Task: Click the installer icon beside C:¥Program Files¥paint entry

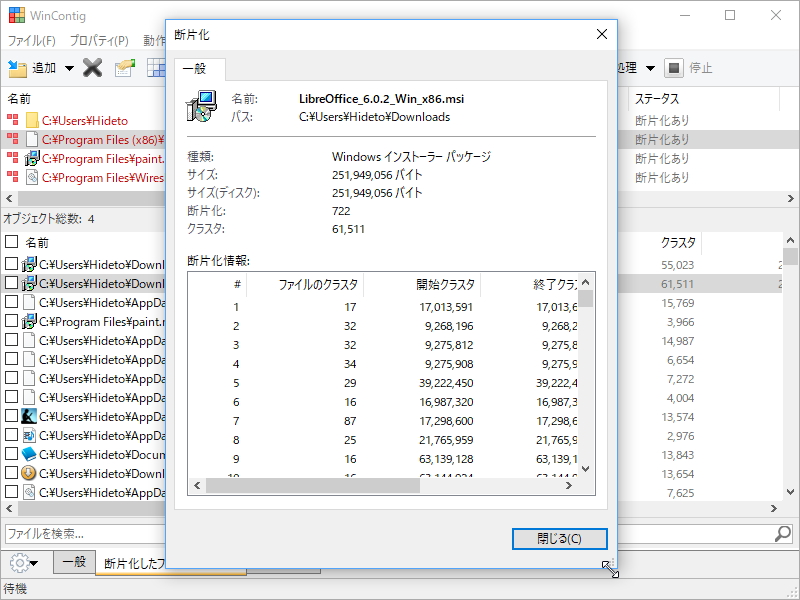Action: point(32,158)
